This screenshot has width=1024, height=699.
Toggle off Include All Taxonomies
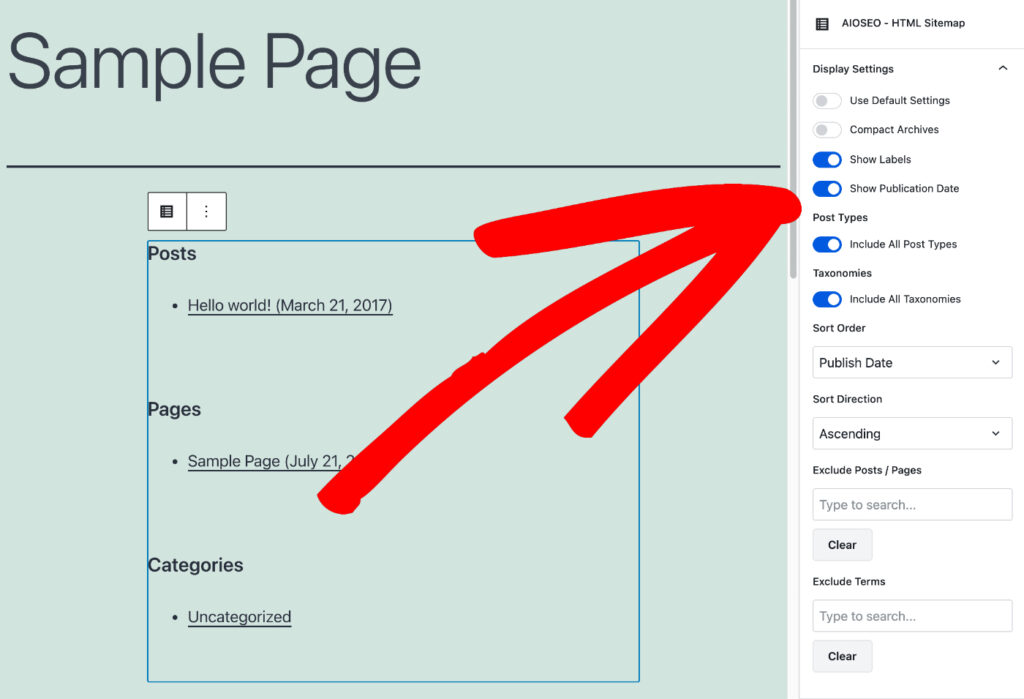click(x=827, y=298)
